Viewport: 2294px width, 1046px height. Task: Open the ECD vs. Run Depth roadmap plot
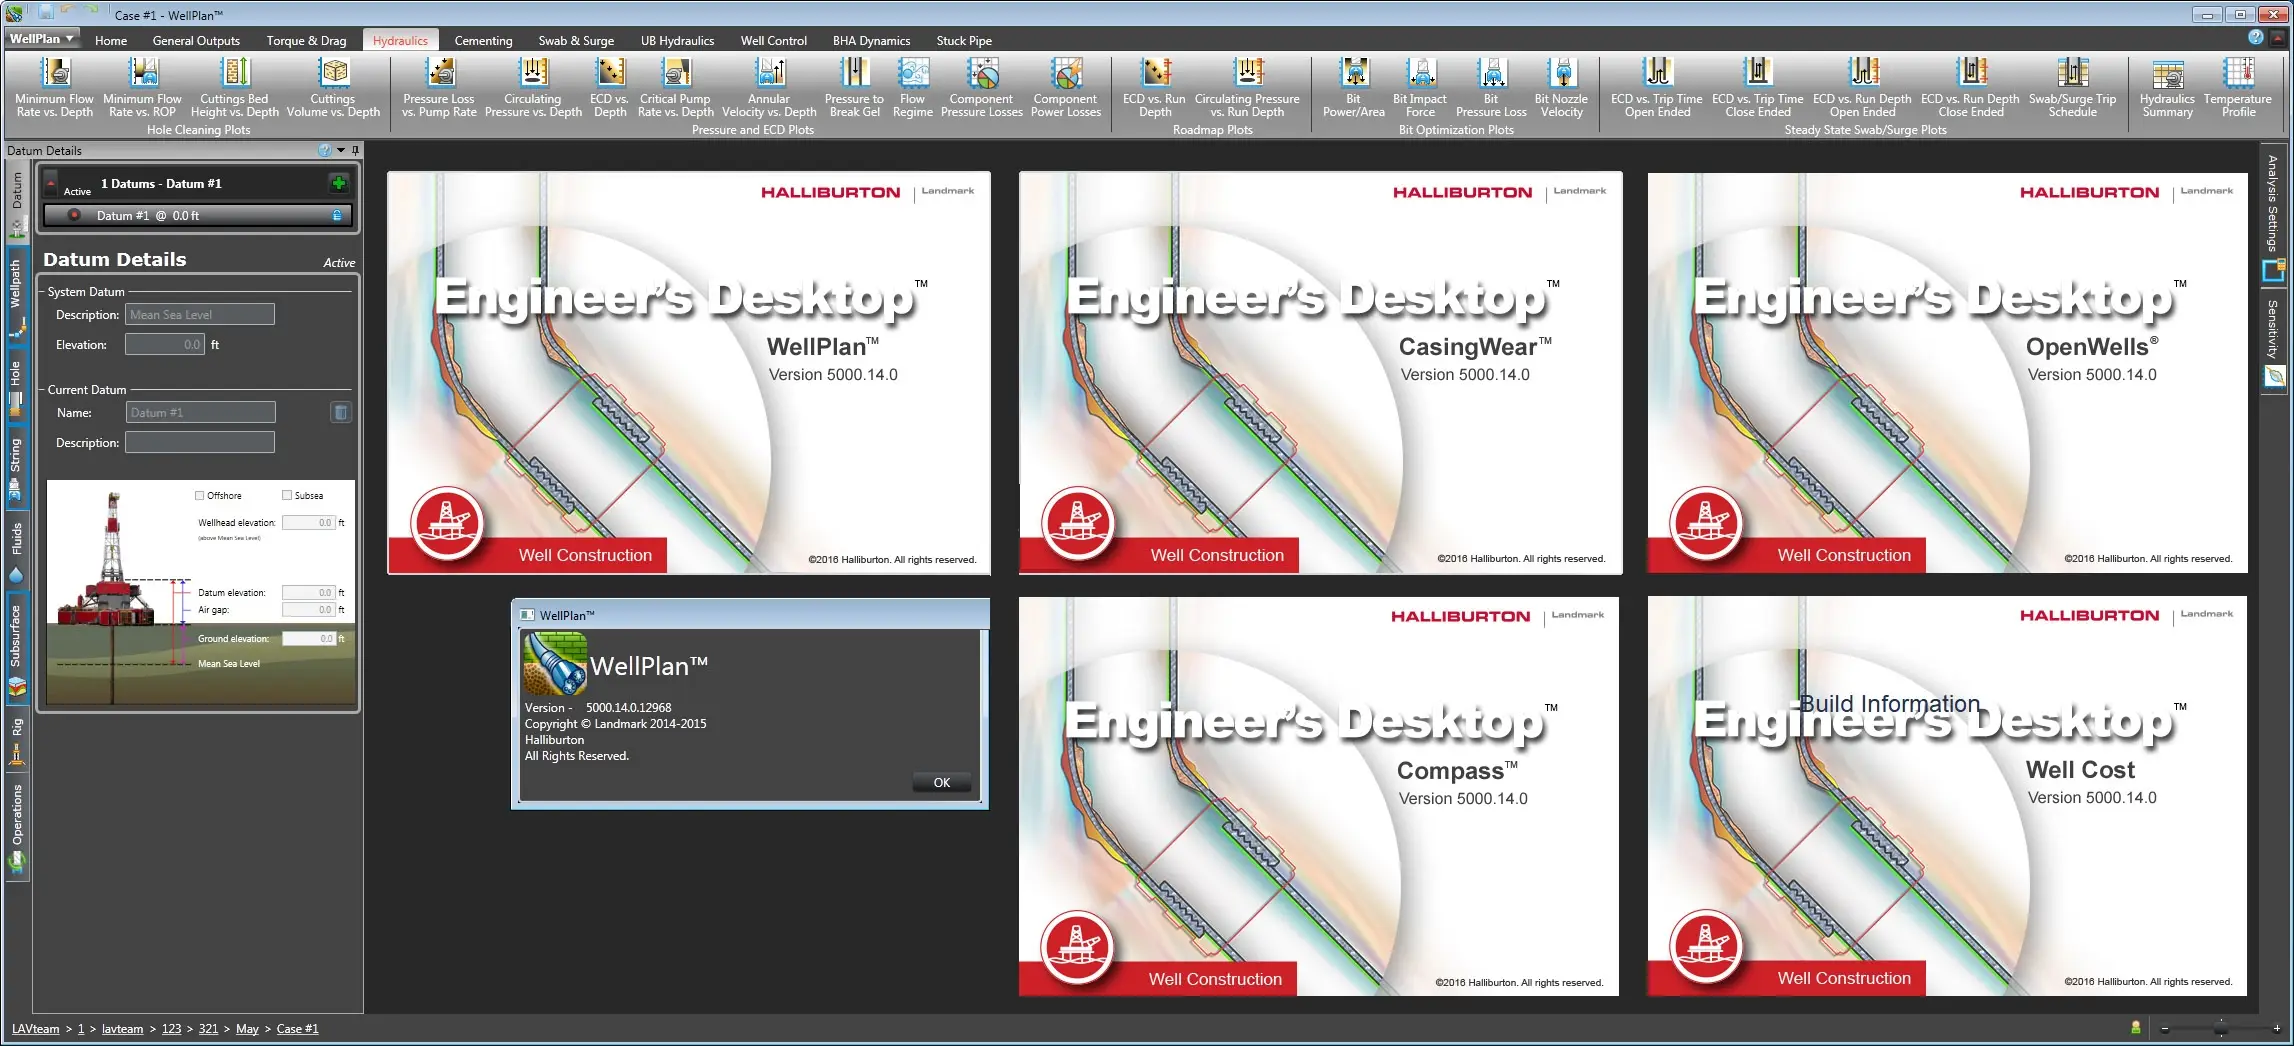point(1154,88)
